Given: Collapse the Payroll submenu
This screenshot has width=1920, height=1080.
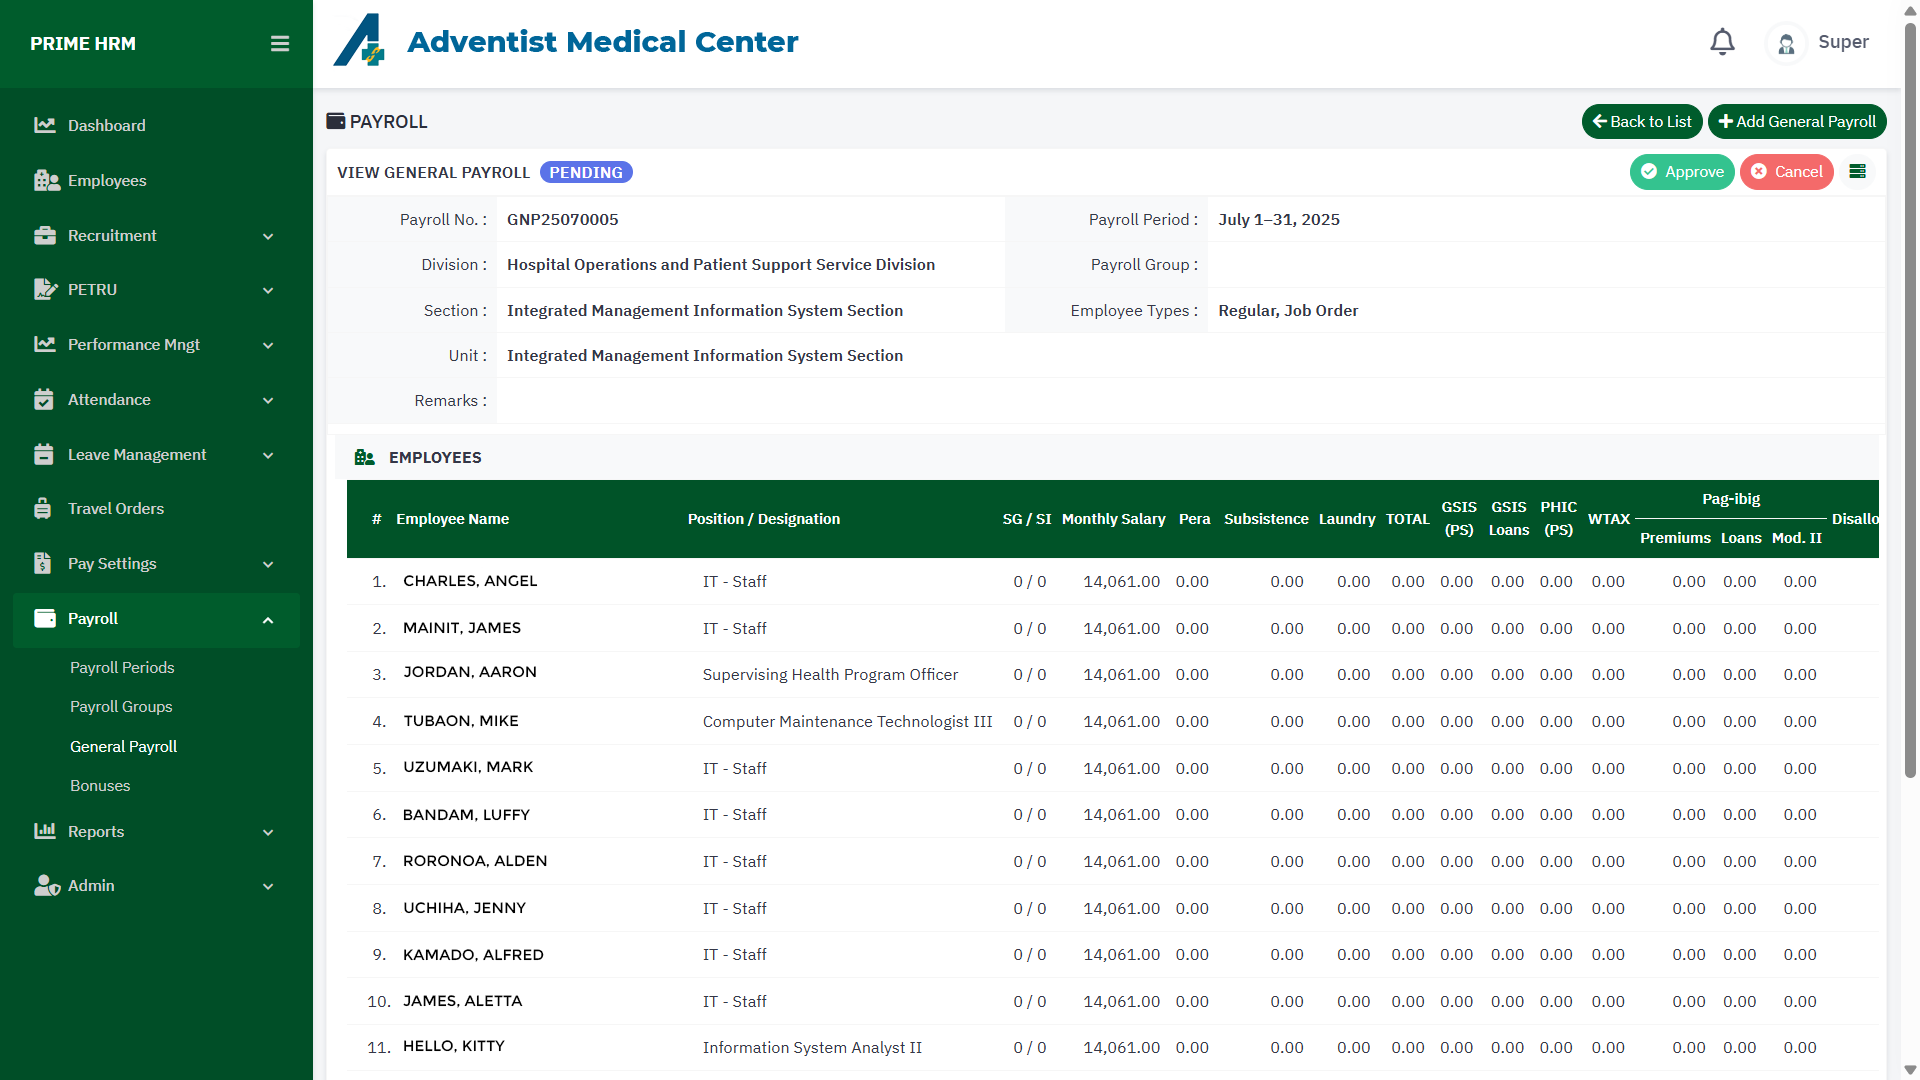Looking at the screenshot, I should (x=268, y=620).
